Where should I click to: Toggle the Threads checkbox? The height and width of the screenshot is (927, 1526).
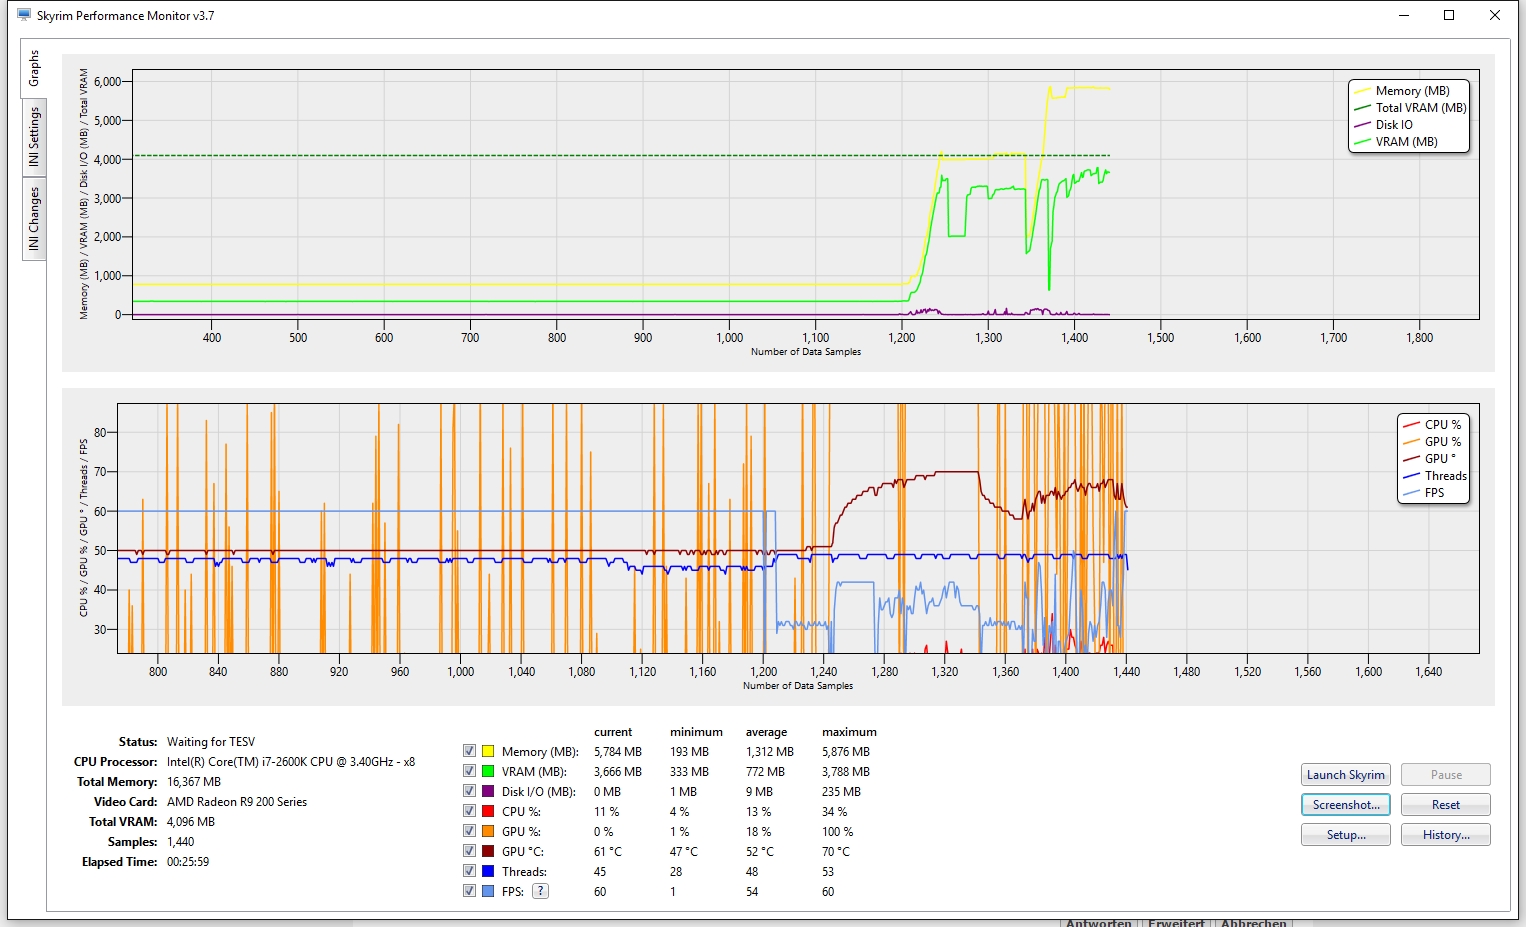tap(469, 871)
